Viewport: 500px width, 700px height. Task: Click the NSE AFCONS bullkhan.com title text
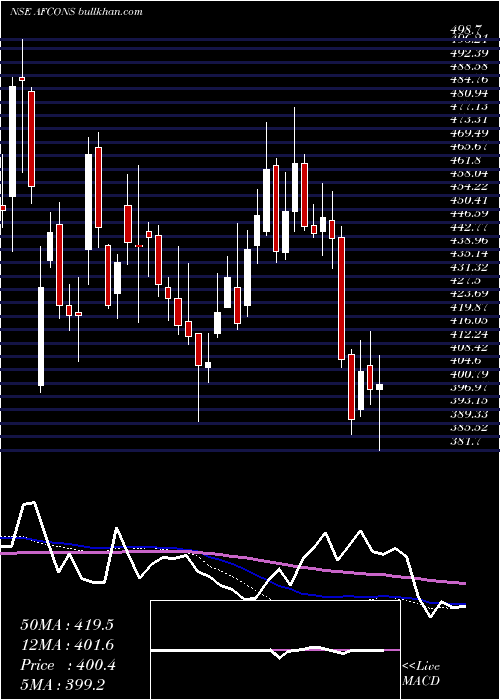point(76,12)
